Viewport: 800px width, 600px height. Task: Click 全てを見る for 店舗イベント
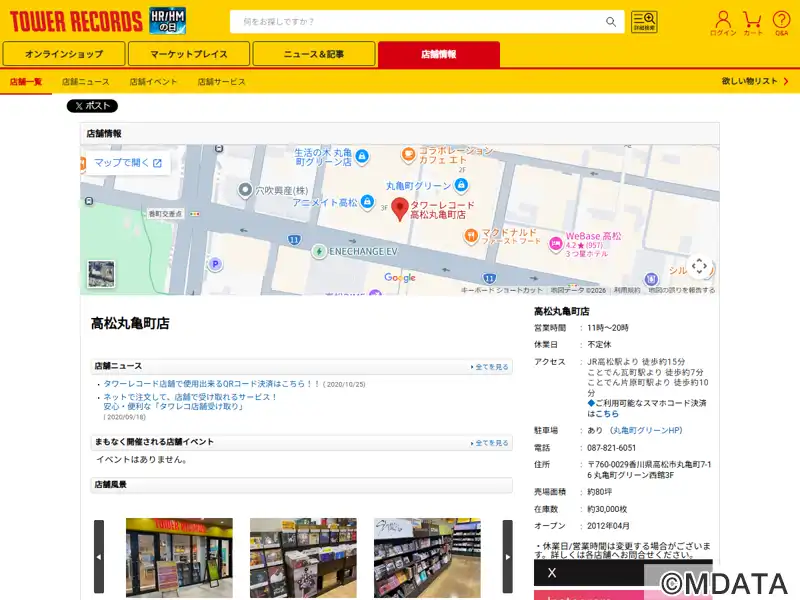[x=490, y=443]
